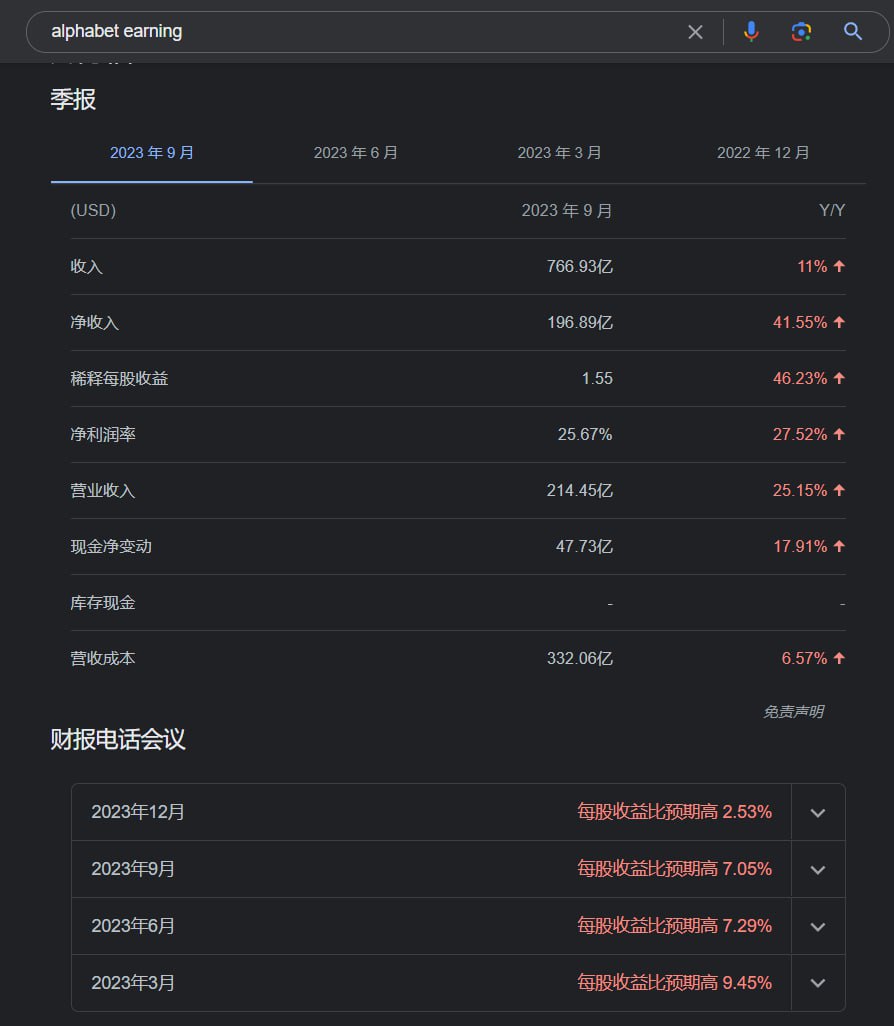The width and height of the screenshot is (894, 1026).
Task: Click the 营收成本 up arrow icon
Action: pos(839,659)
